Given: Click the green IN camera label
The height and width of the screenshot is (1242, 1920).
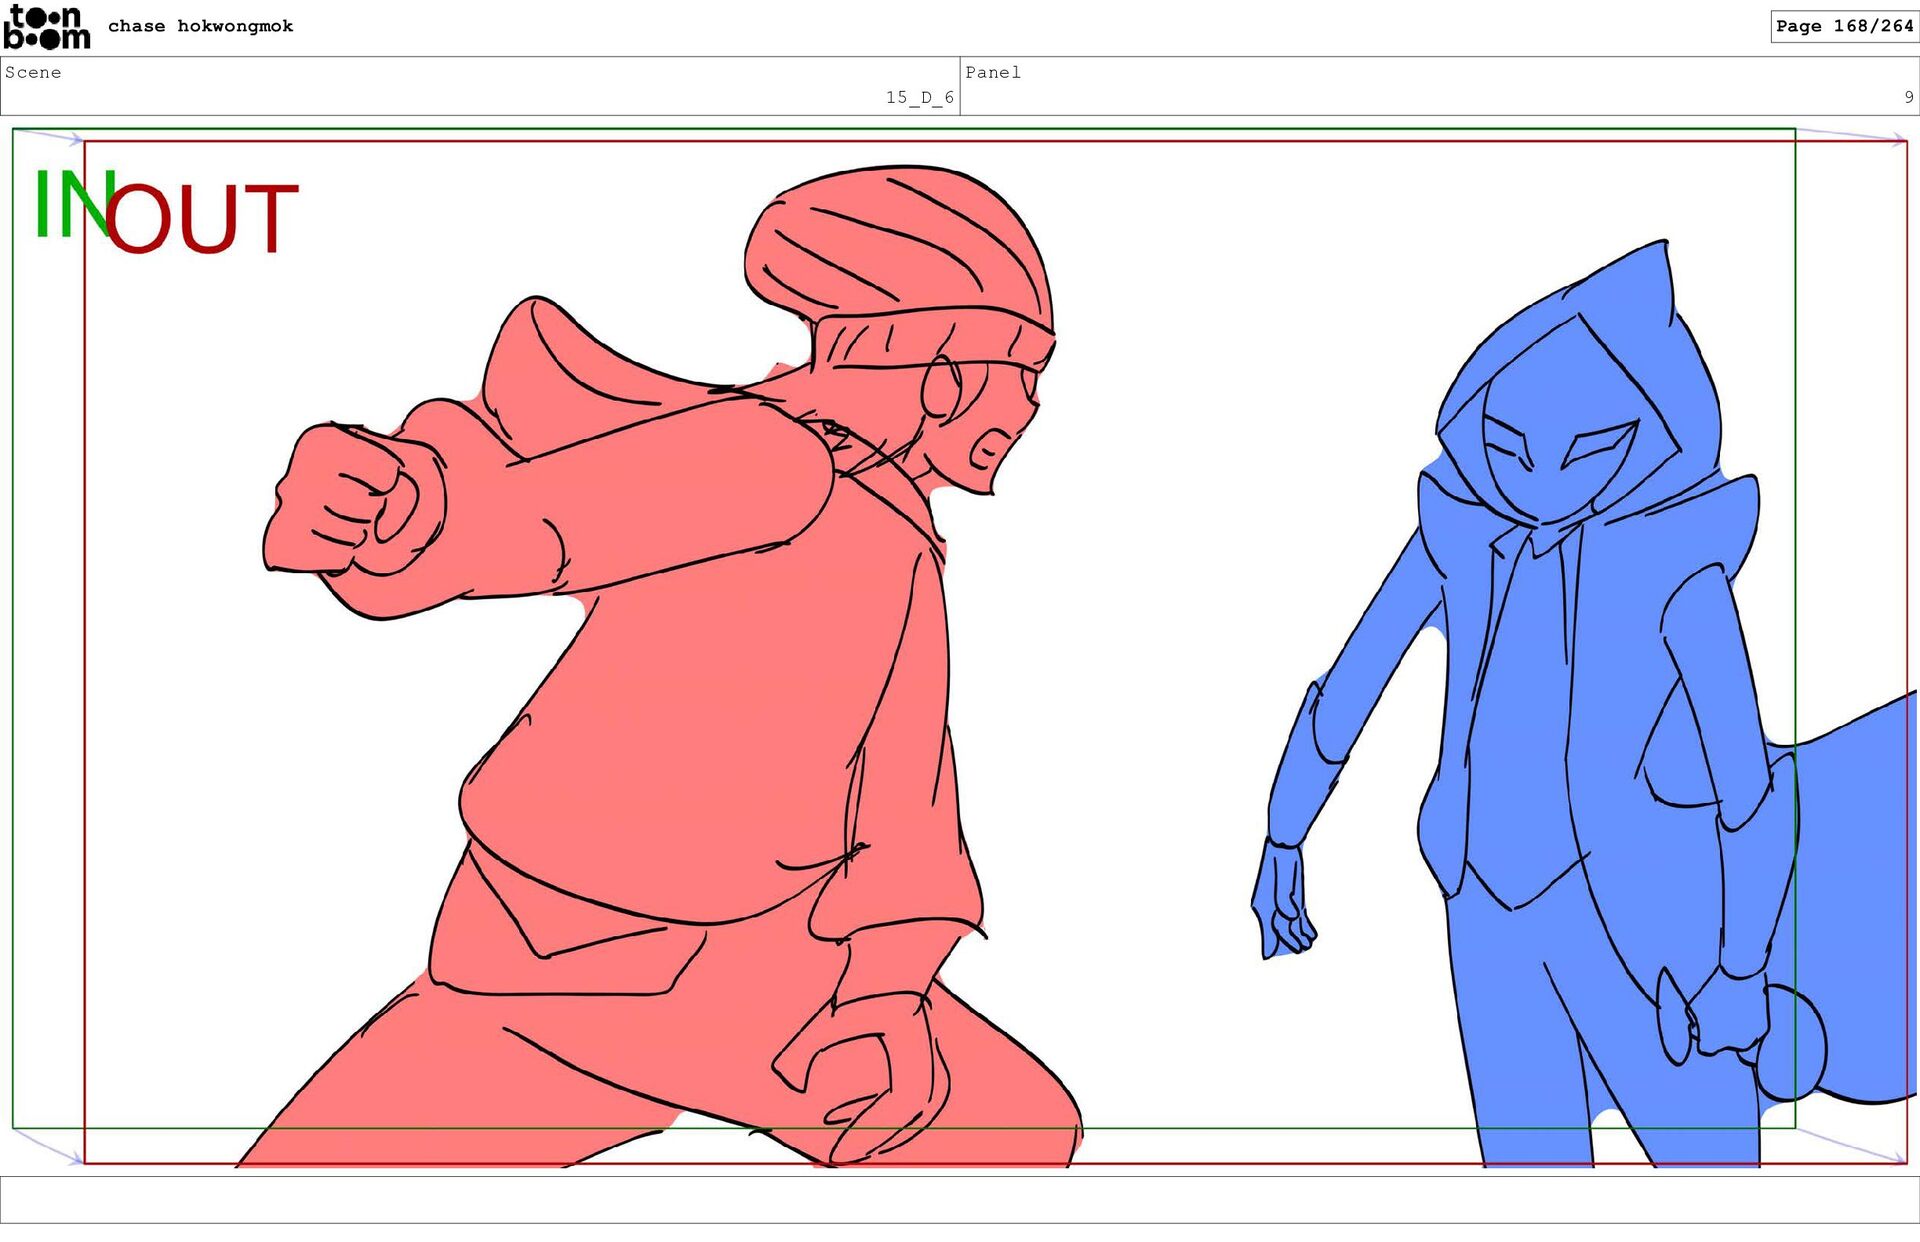Looking at the screenshot, I should tap(68, 205).
